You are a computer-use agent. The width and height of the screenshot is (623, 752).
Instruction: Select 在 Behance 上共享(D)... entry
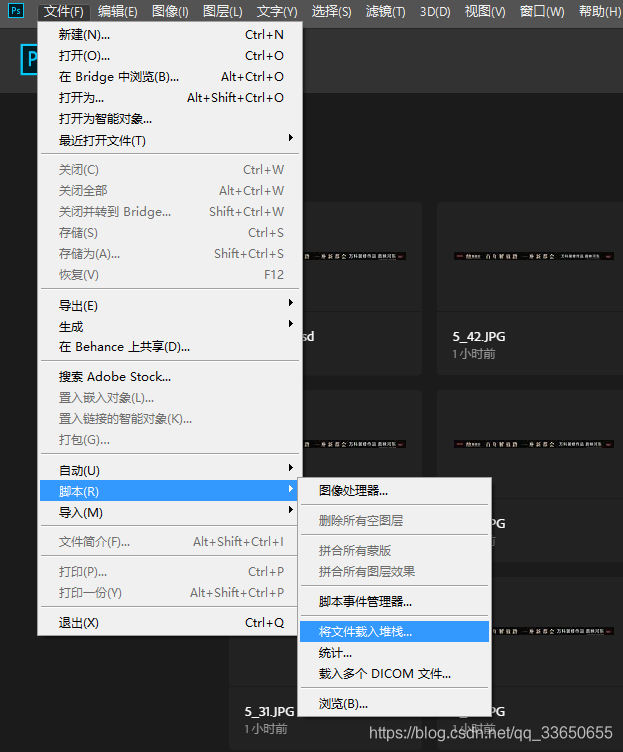coord(170,347)
